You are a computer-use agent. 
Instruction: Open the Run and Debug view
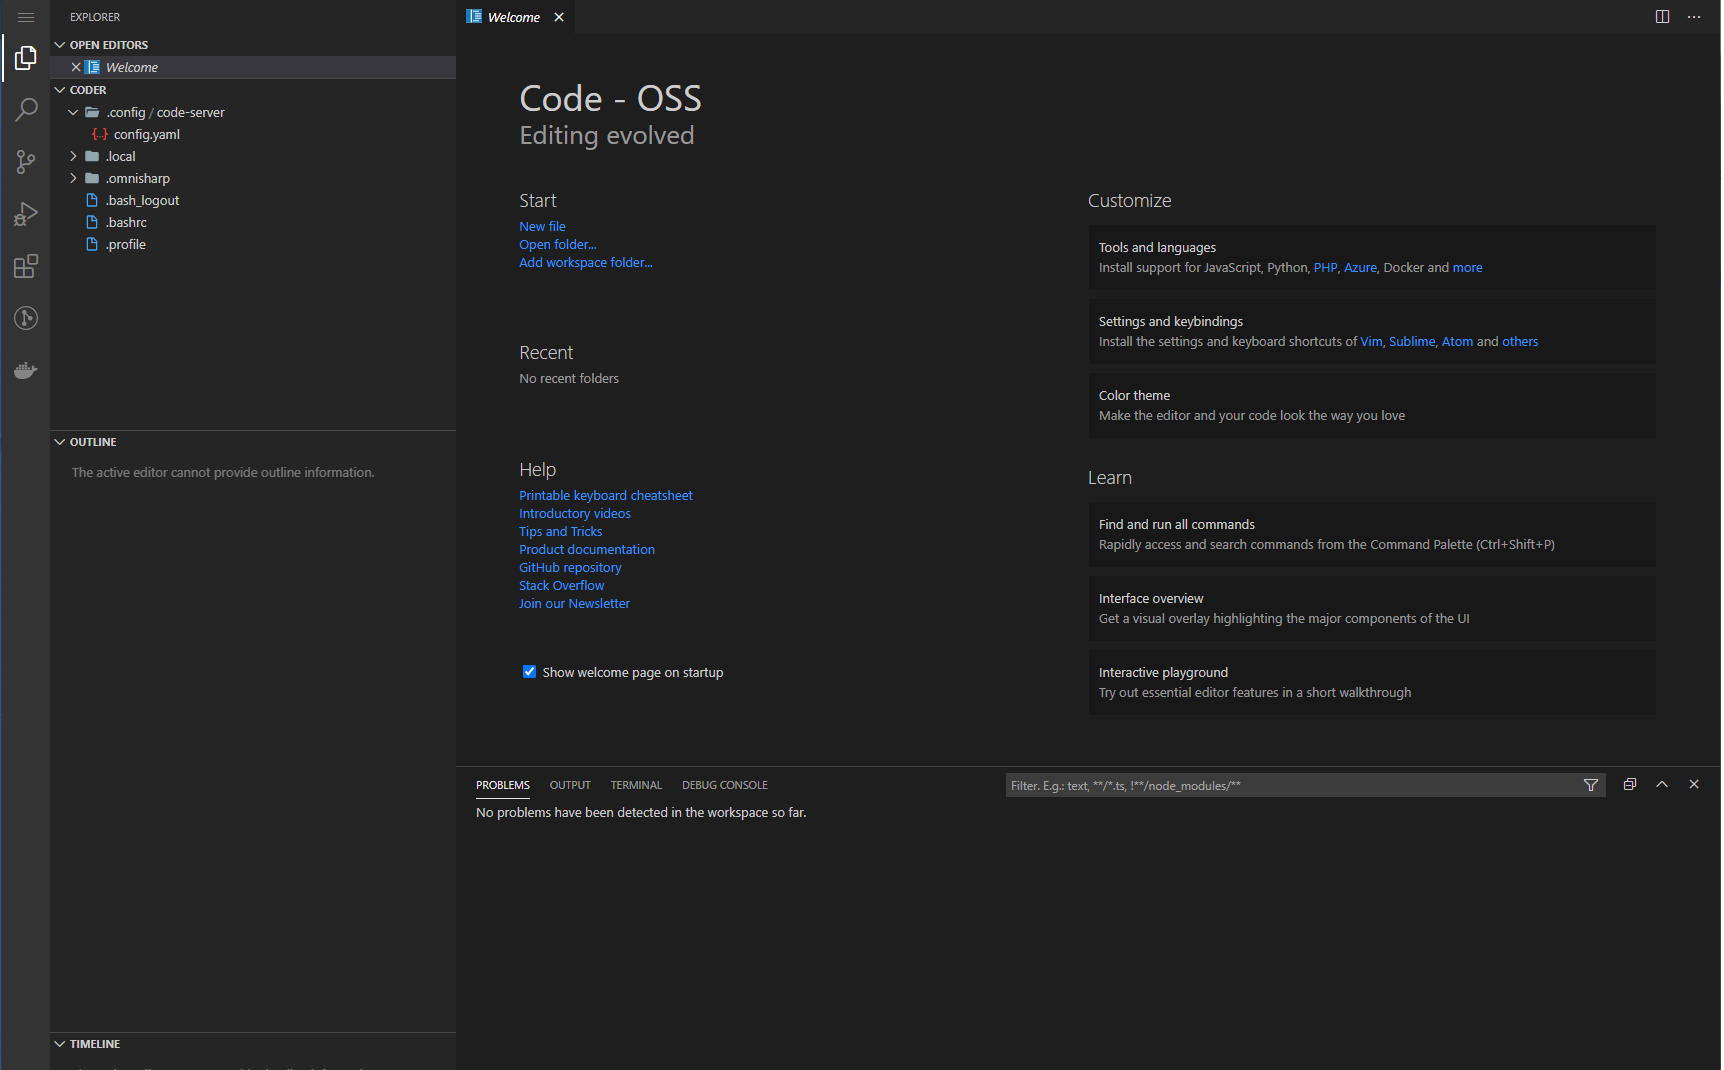click(x=26, y=214)
